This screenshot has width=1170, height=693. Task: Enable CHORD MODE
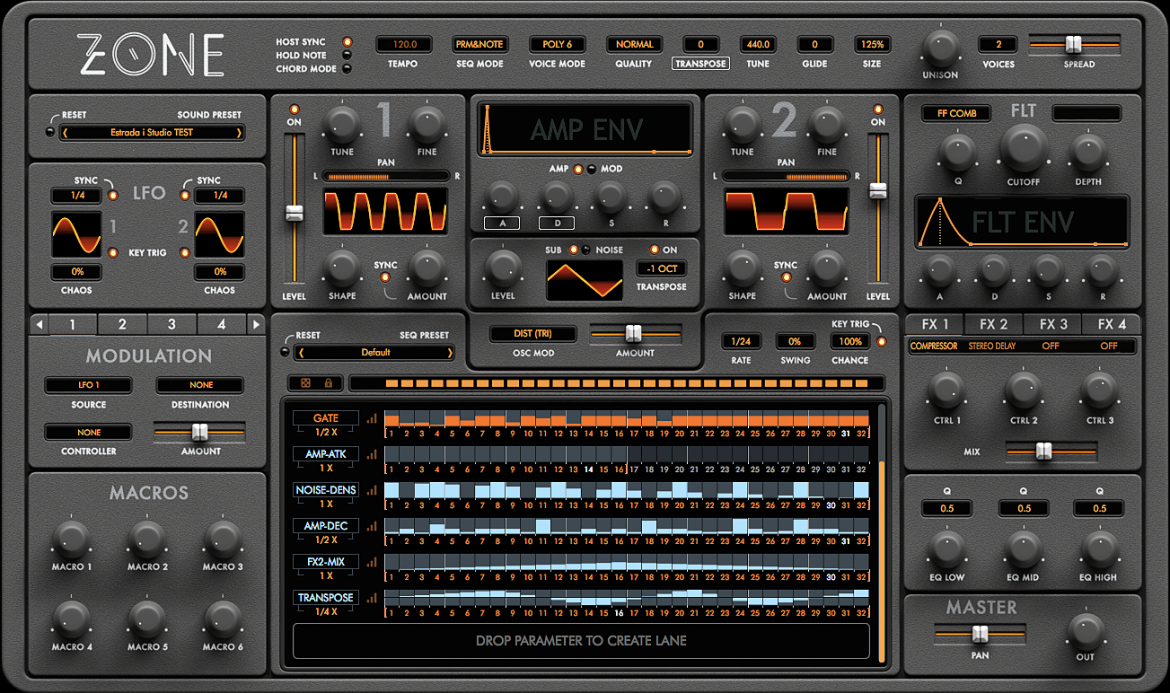[347, 69]
